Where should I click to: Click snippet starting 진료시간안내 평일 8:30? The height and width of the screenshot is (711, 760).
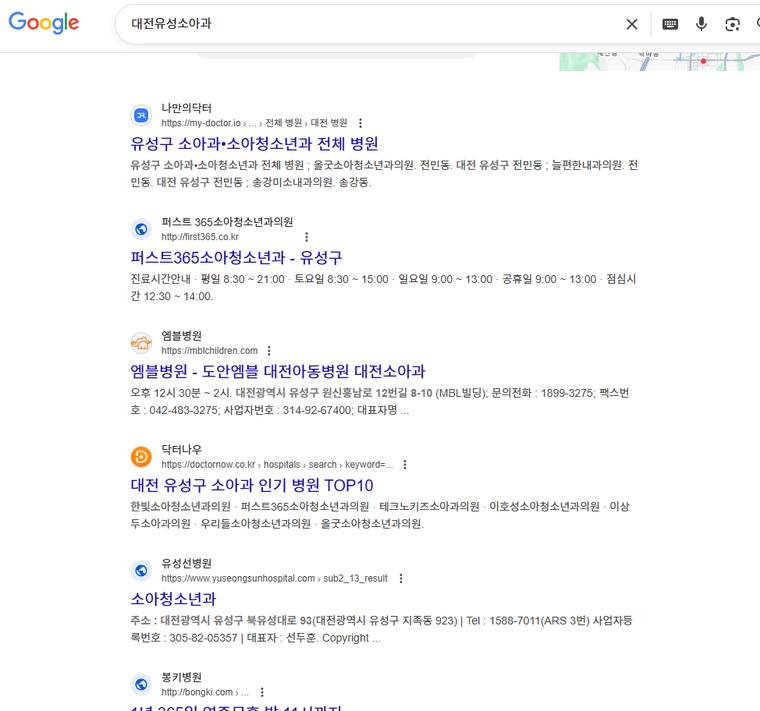pyautogui.click(x=383, y=288)
